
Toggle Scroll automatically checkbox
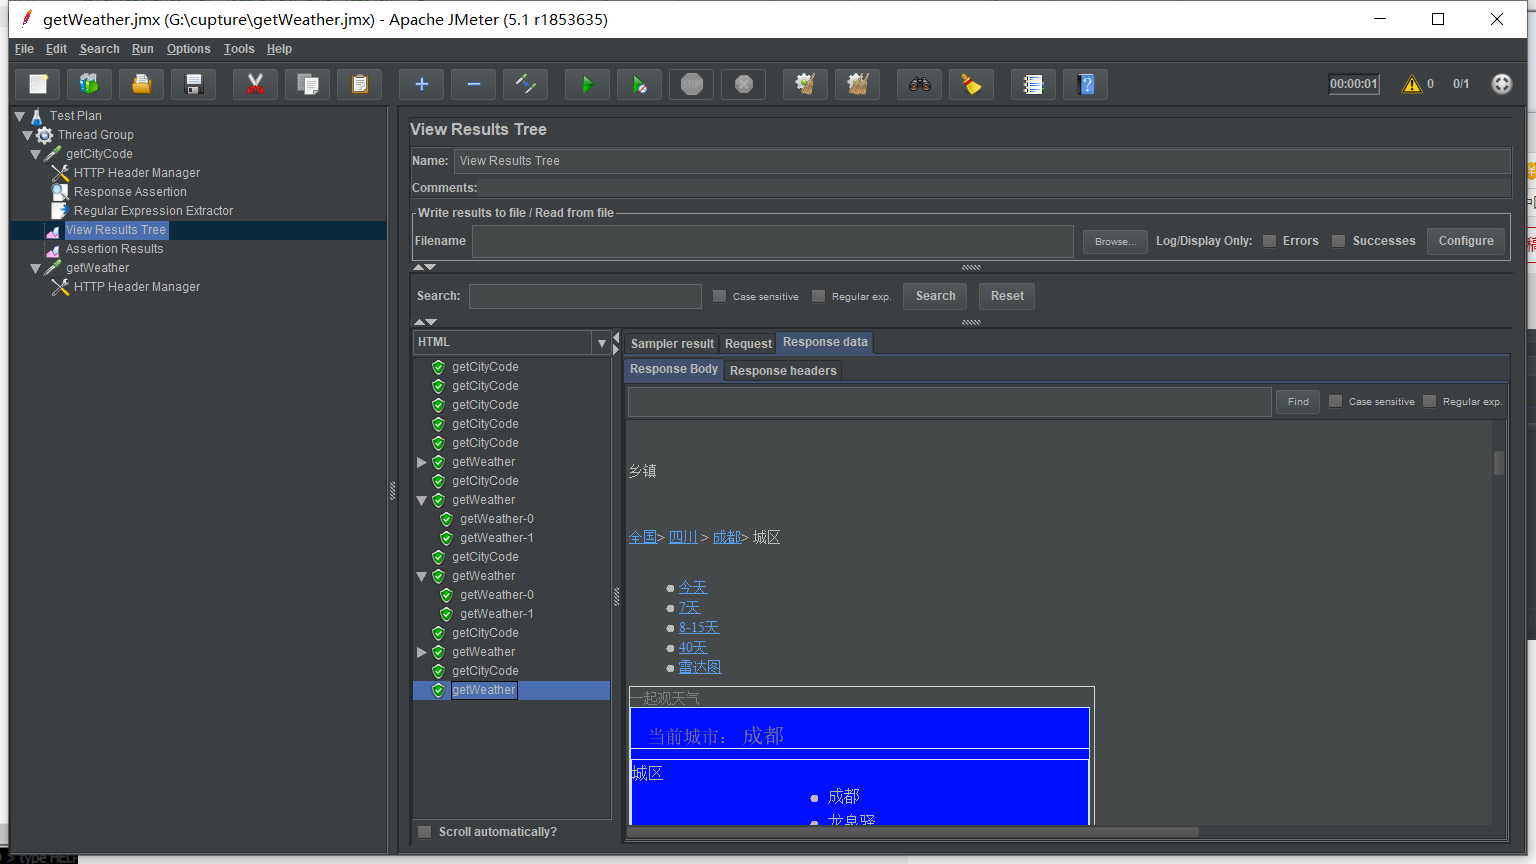424,832
